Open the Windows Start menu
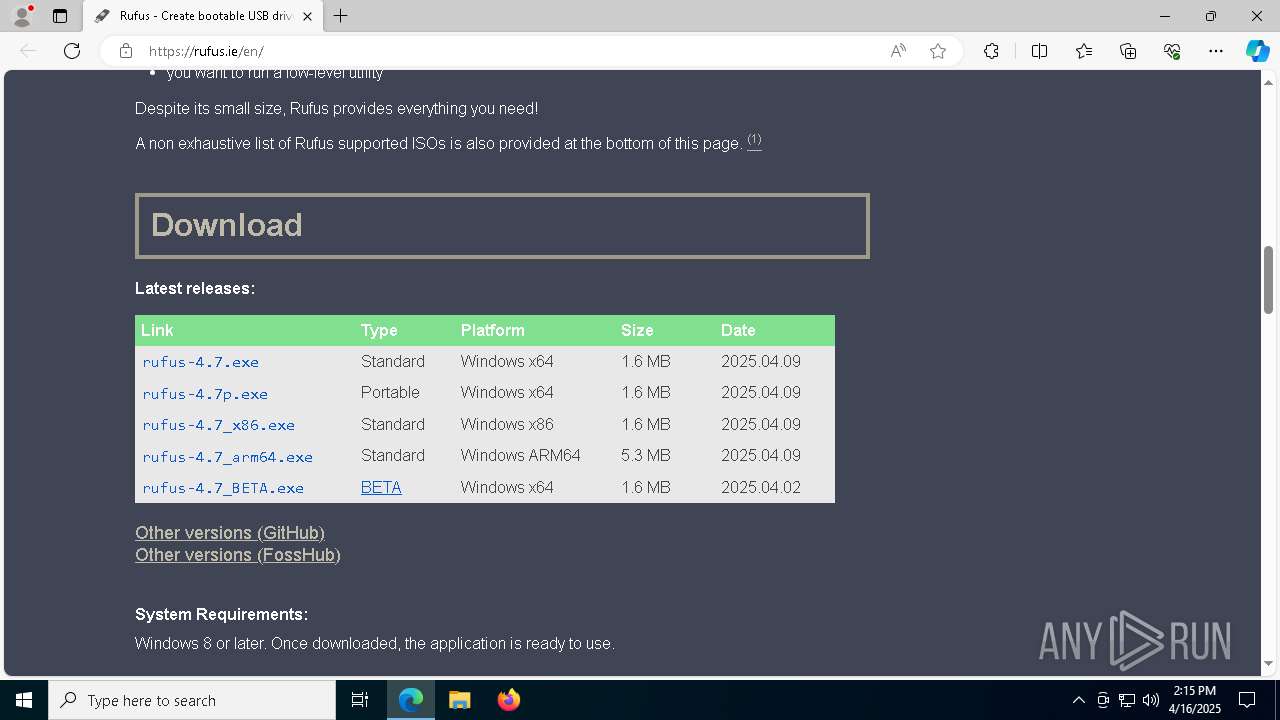This screenshot has width=1280, height=720. pyautogui.click(x=24, y=700)
